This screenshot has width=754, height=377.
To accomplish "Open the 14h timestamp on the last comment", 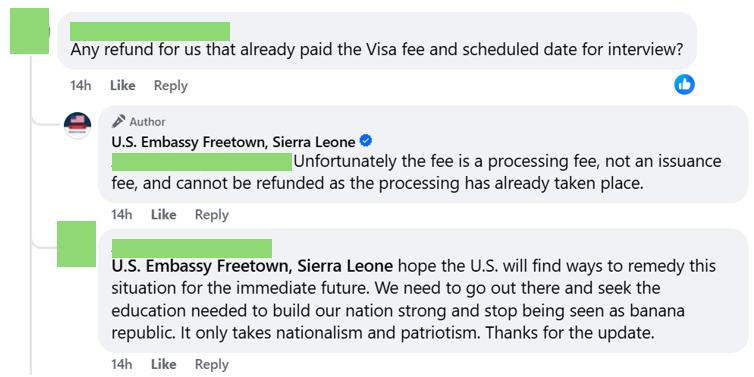I will point(122,364).
